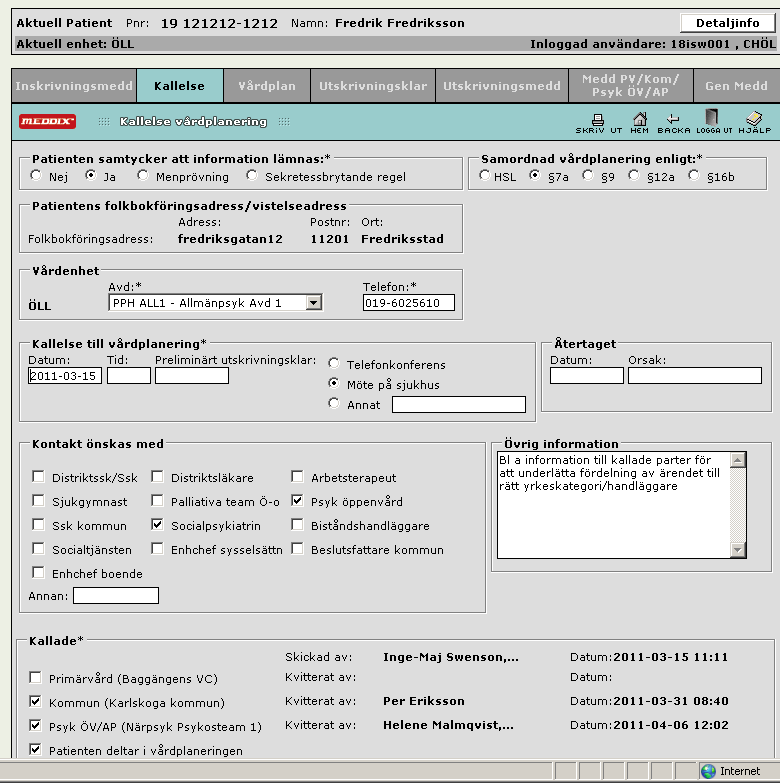The image size is (780, 783).
Task: Click the Skriv ut printer icon
Action: (598, 123)
